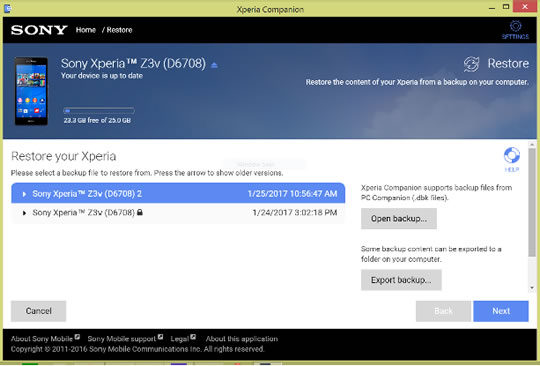Click the Export backup... button
The height and width of the screenshot is (366, 540).
(x=401, y=280)
